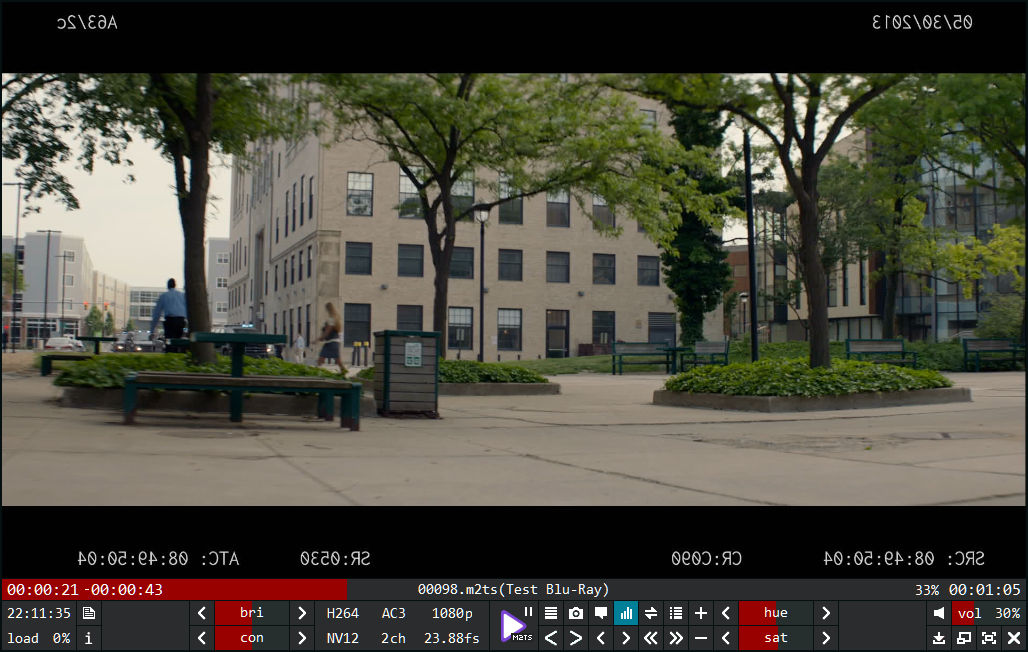Take a snapshot with the camera icon
Screen dimensions: 1028x652
pos(576,613)
